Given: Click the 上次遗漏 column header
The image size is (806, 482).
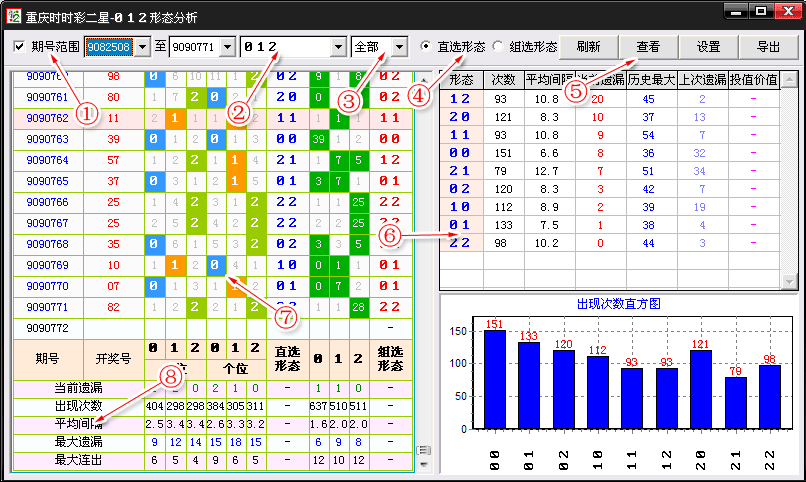Looking at the screenshot, I should point(702,80).
